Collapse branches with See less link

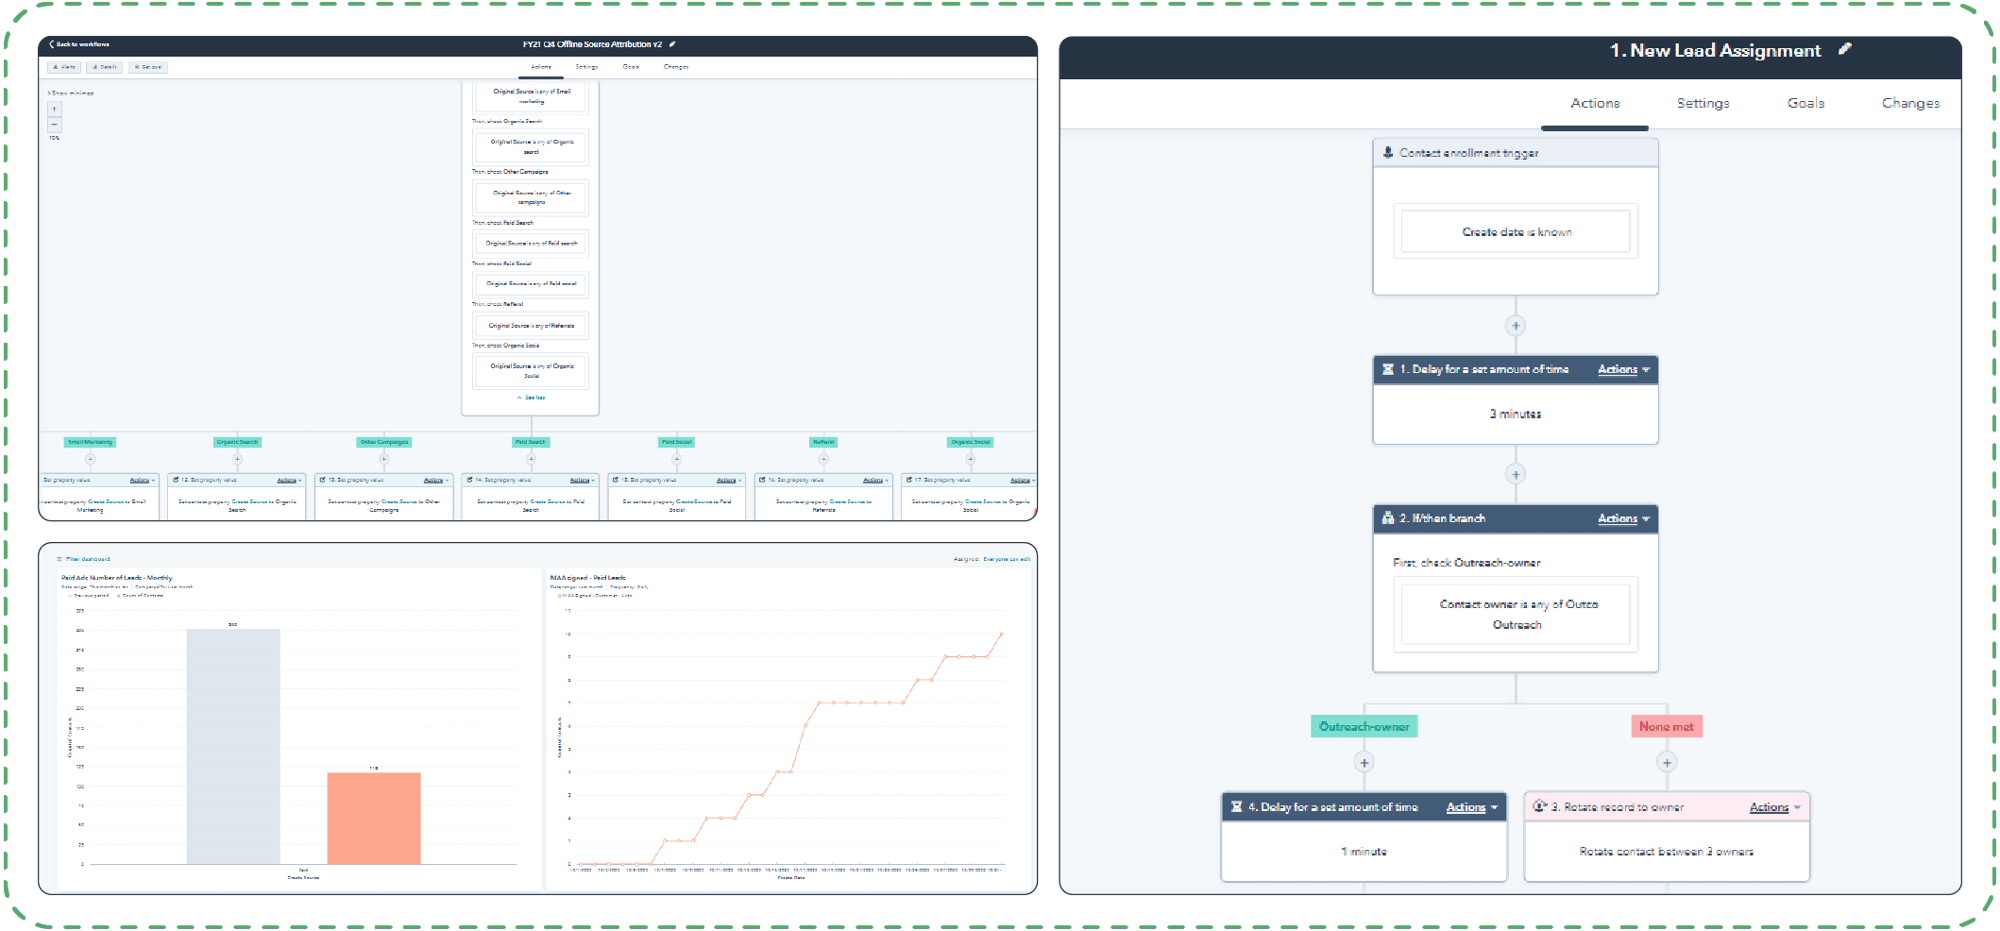pos(532,398)
